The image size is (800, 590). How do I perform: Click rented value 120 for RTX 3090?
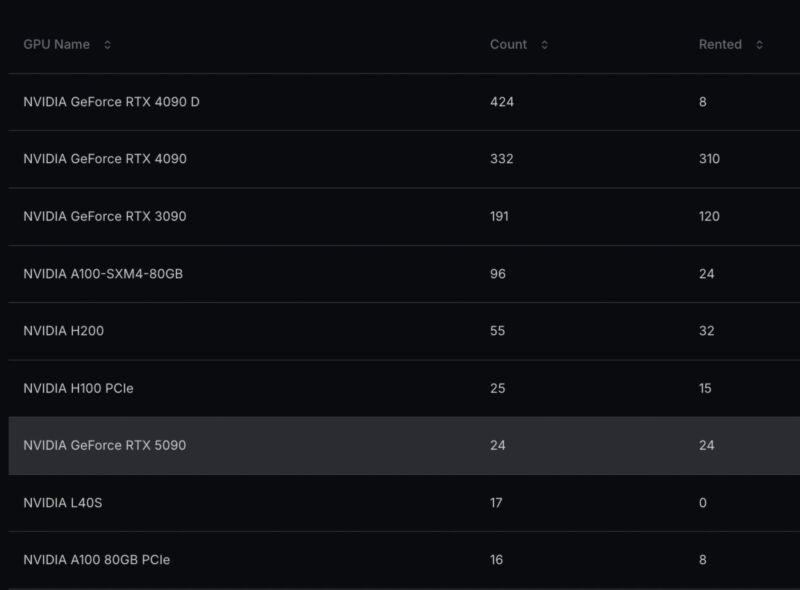click(709, 216)
